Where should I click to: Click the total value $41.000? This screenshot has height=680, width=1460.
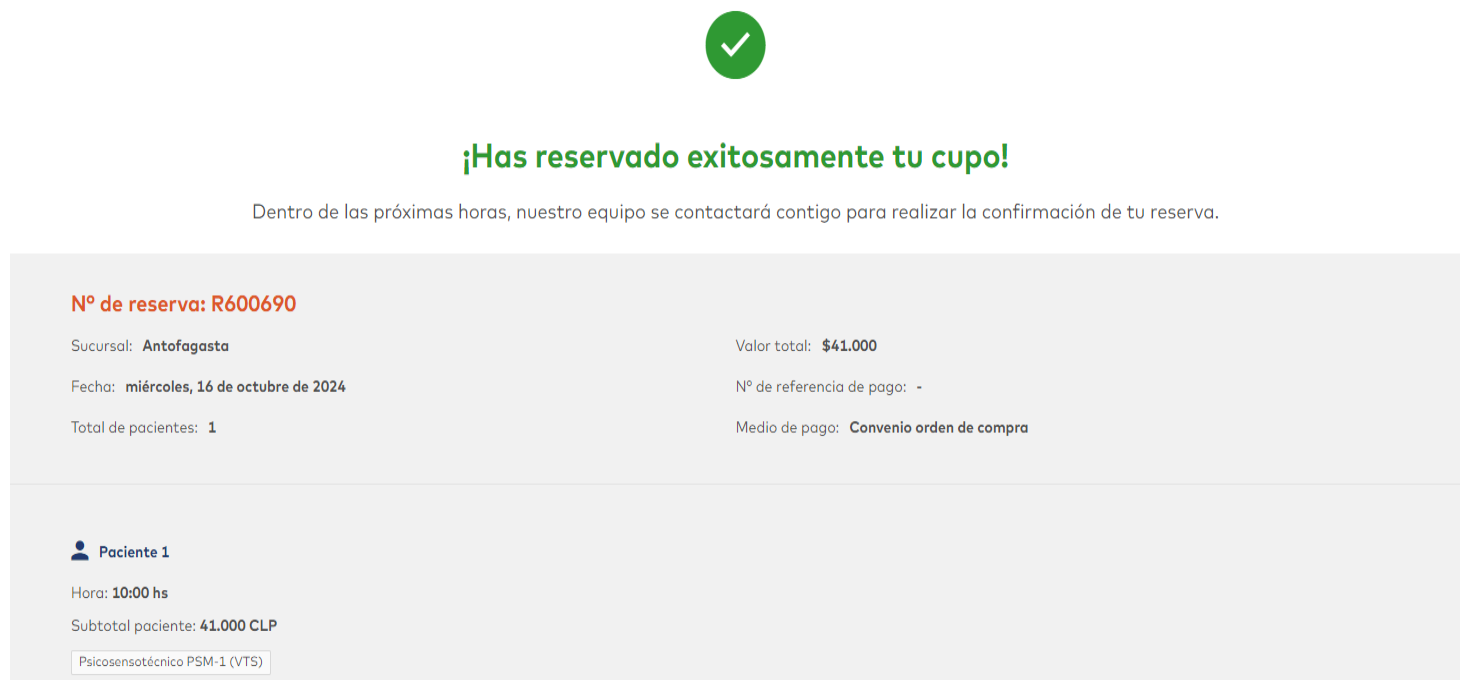click(x=849, y=346)
